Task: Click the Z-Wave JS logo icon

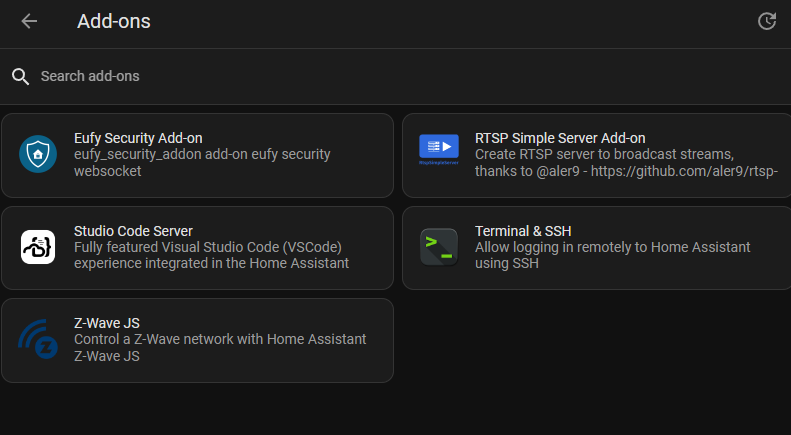Action: [x=38, y=339]
